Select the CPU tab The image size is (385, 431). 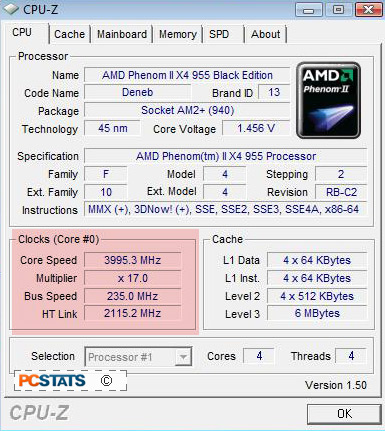point(22,32)
